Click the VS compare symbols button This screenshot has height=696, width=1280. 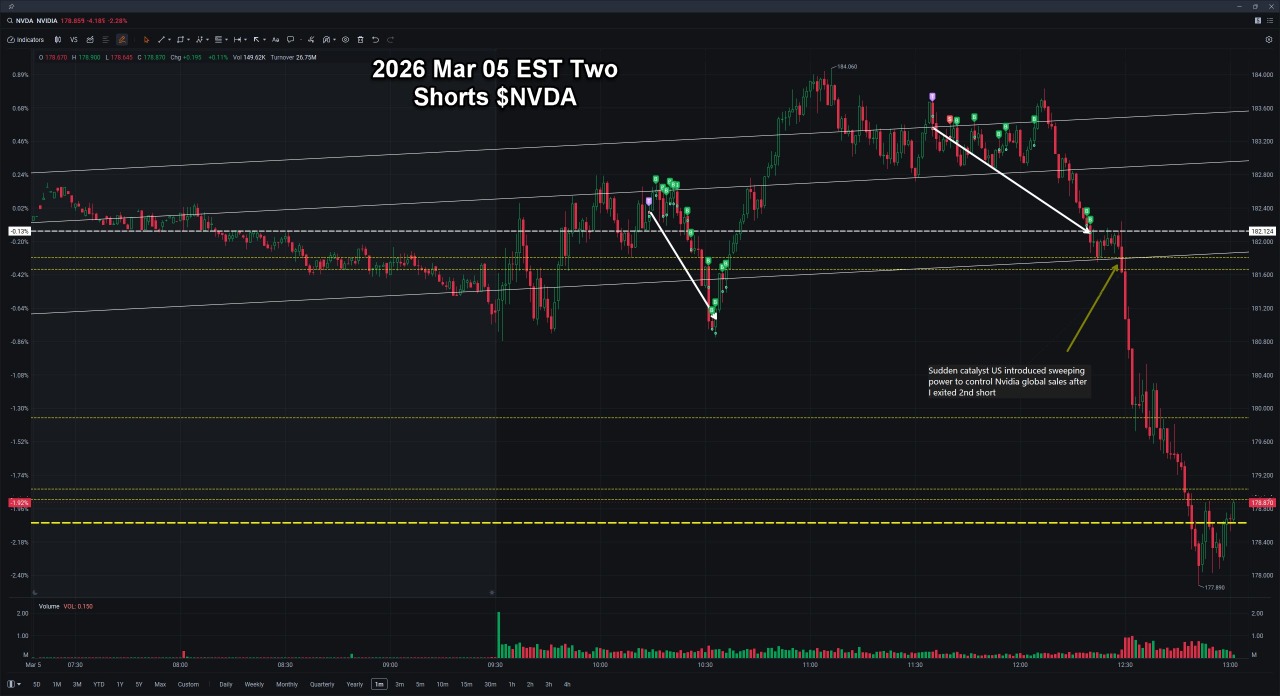tap(74, 40)
